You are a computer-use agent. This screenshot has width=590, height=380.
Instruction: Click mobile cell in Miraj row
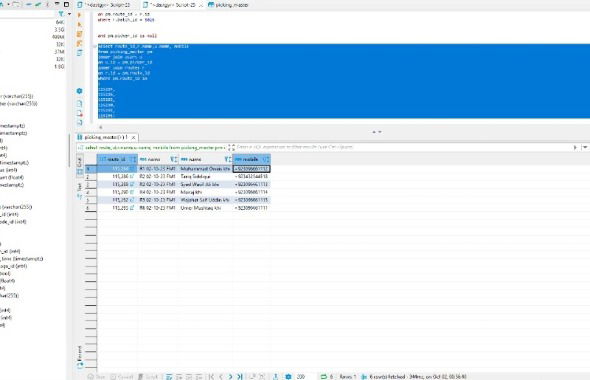point(251,192)
